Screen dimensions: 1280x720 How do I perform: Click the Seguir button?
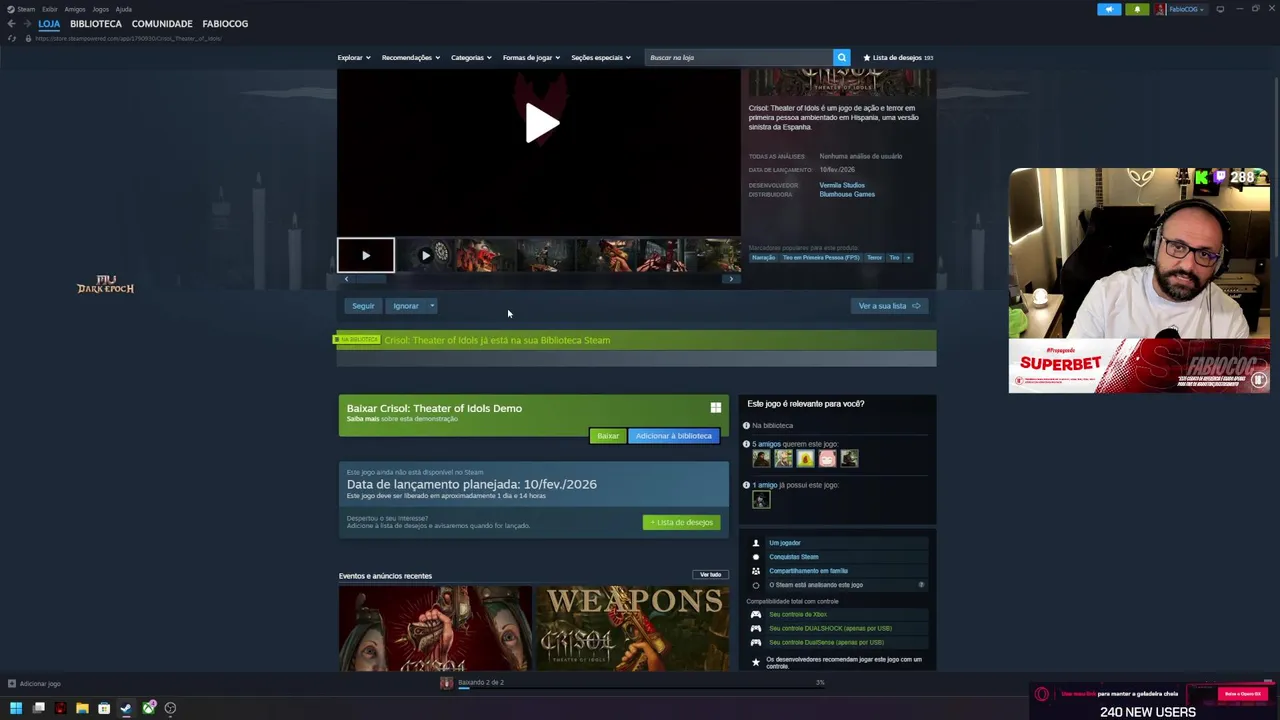click(363, 306)
